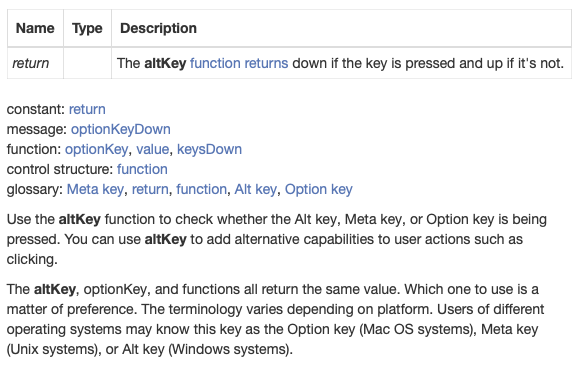573x369 pixels.
Task: Open the Meta key glossary link
Action: click(95, 189)
